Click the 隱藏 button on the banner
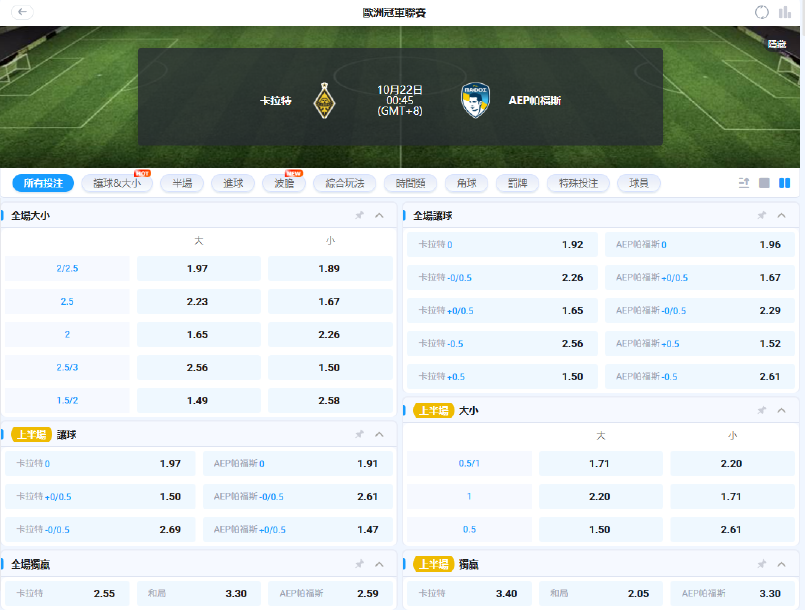The width and height of the screenshot is (805, 610). coord(776,44)
